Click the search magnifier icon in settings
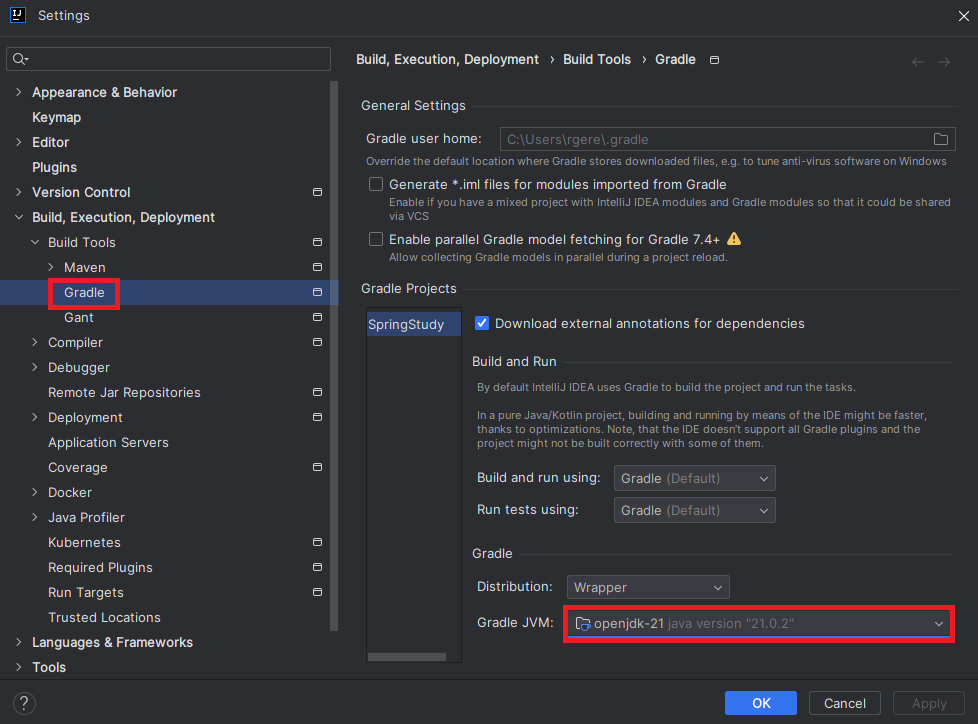 click(x=20, y=59)
